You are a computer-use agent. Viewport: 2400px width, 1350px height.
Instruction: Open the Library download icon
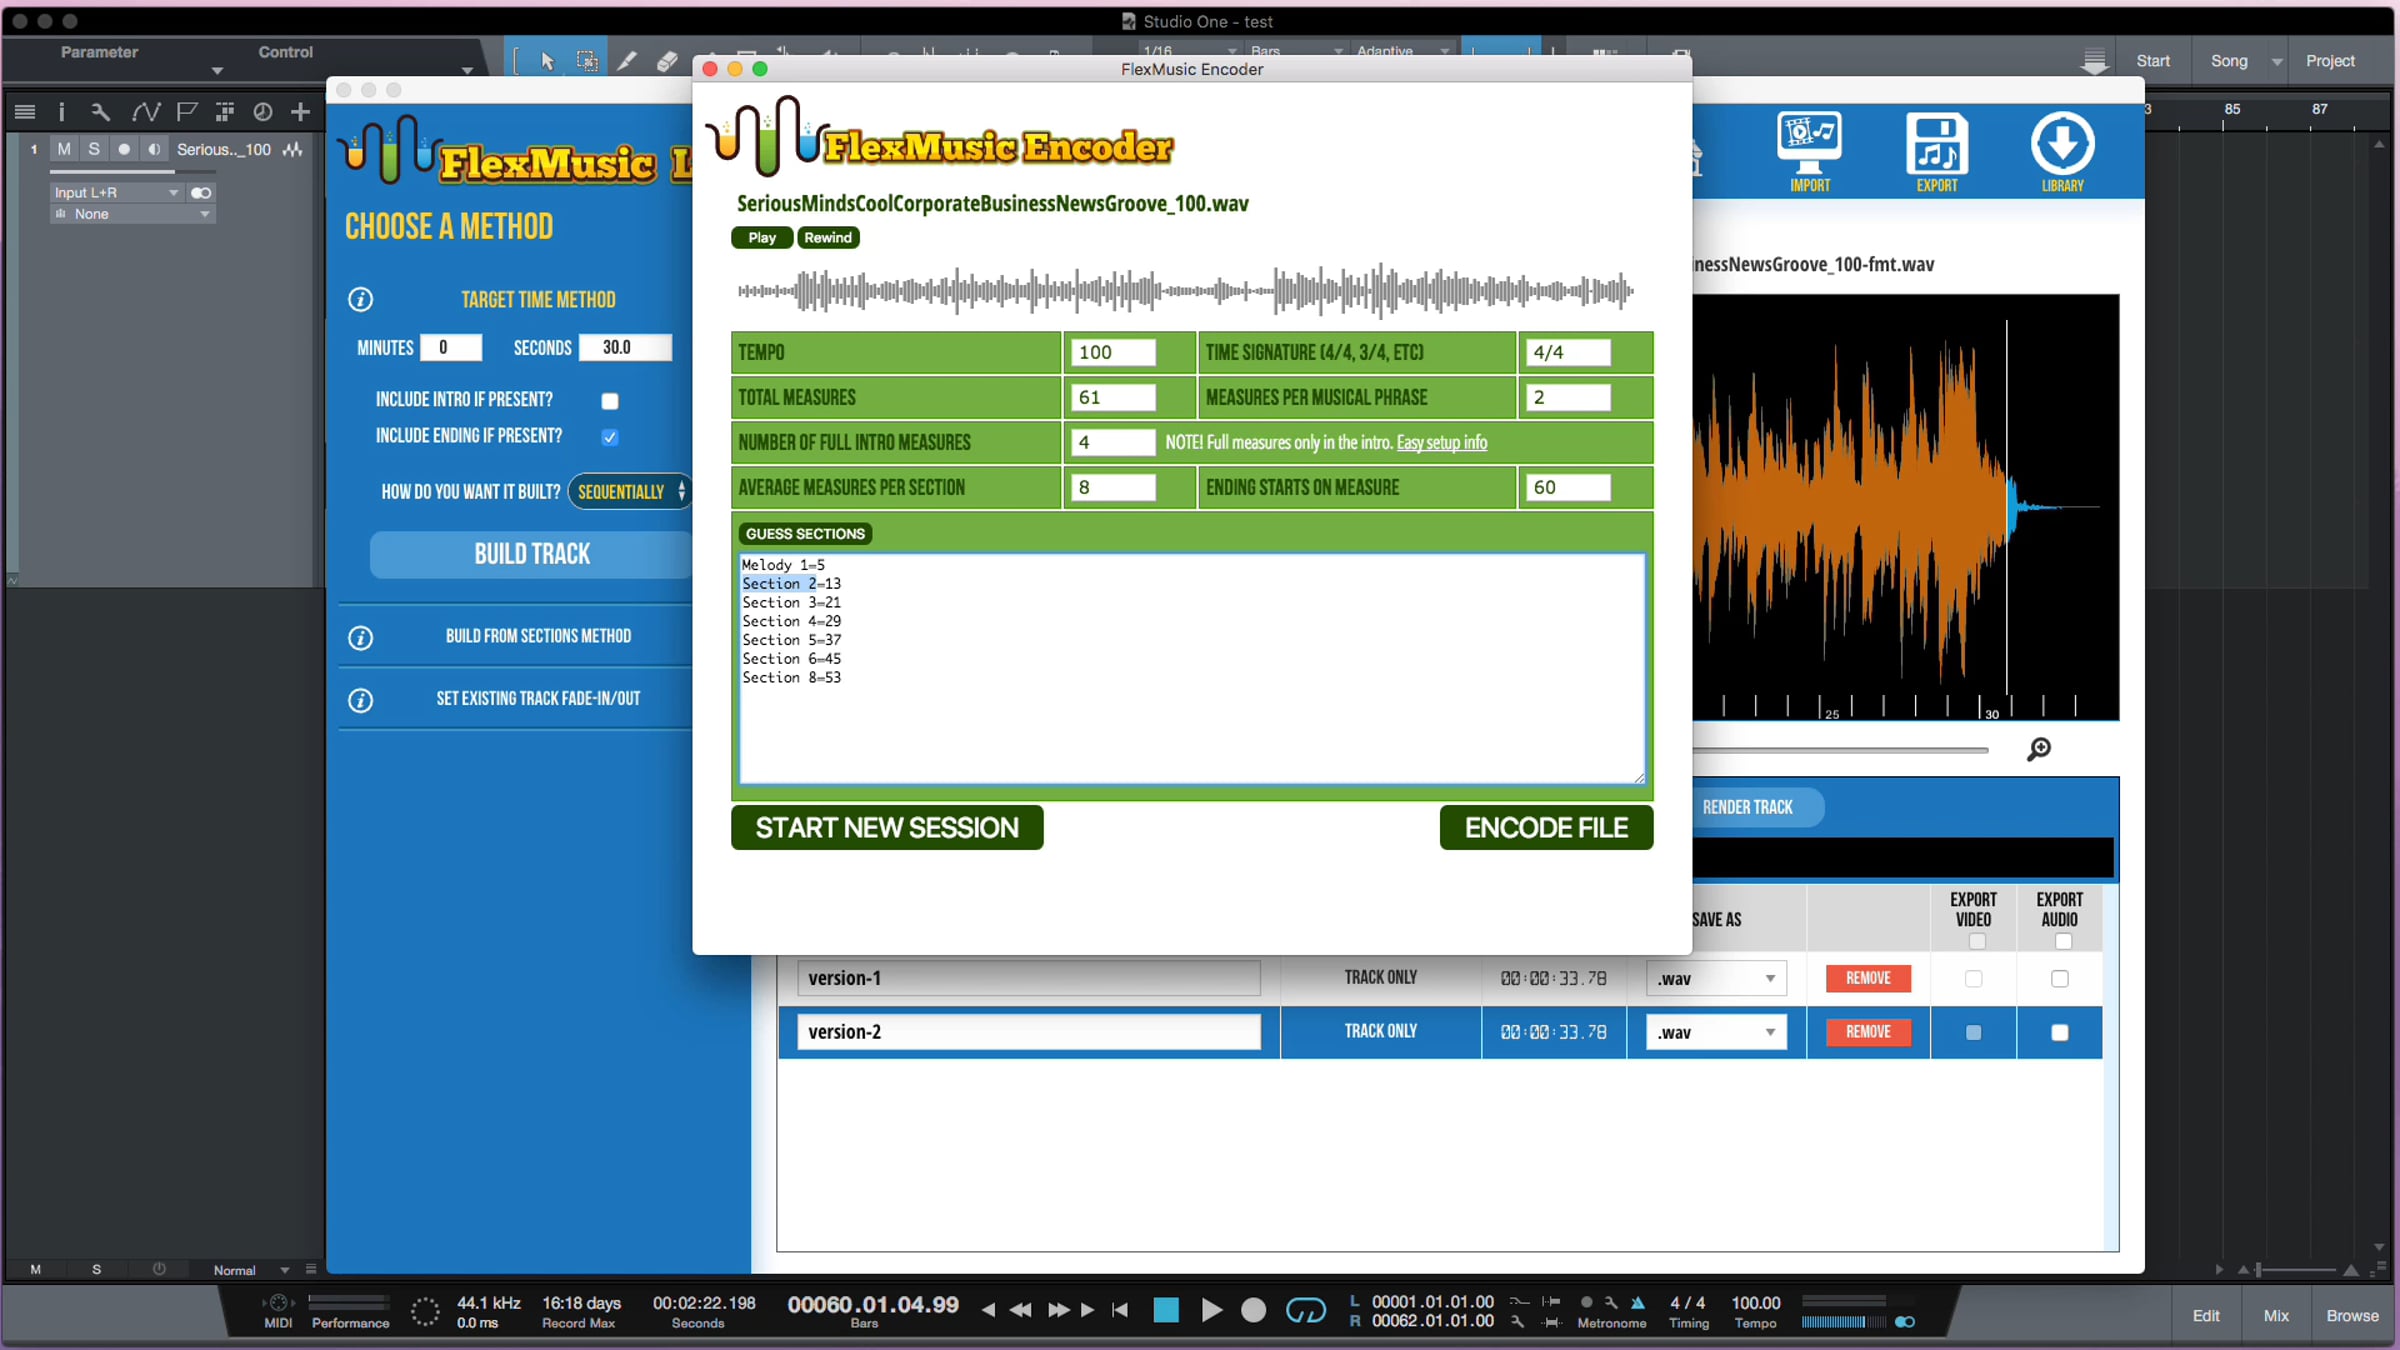2062,151
